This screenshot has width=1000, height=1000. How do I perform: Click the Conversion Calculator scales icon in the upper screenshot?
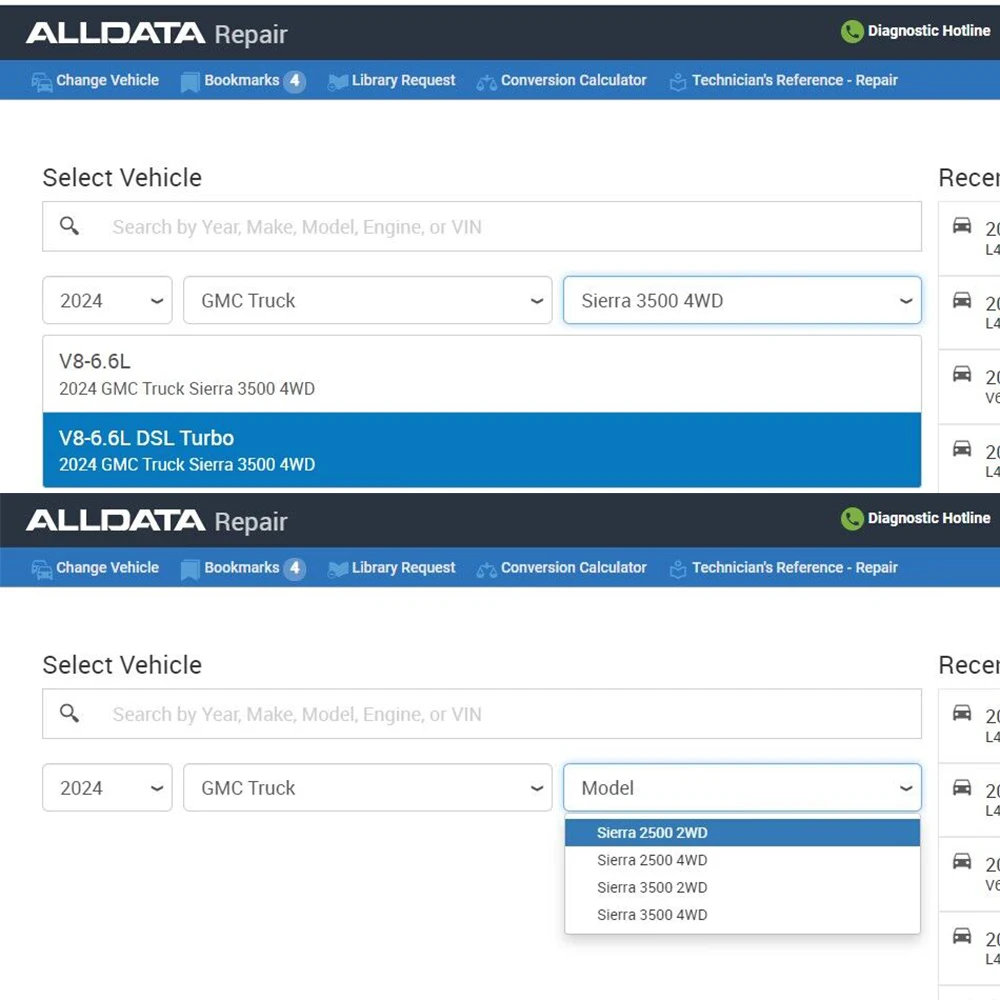486,82
